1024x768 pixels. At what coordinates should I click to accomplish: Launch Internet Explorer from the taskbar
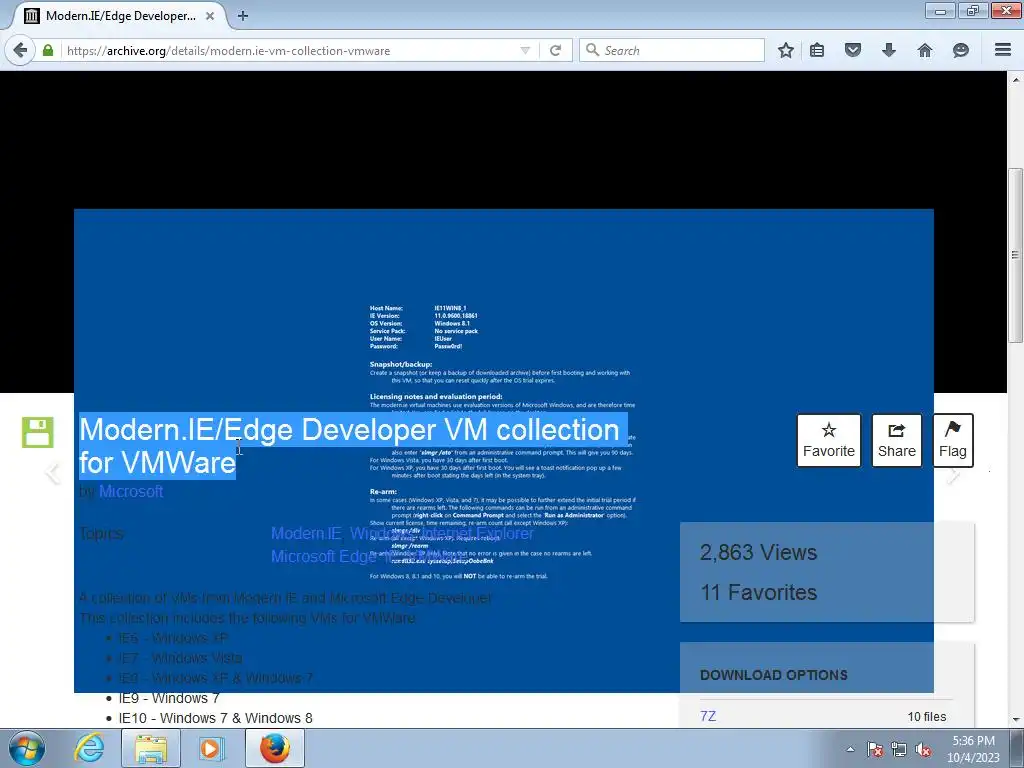pos(89,748)
